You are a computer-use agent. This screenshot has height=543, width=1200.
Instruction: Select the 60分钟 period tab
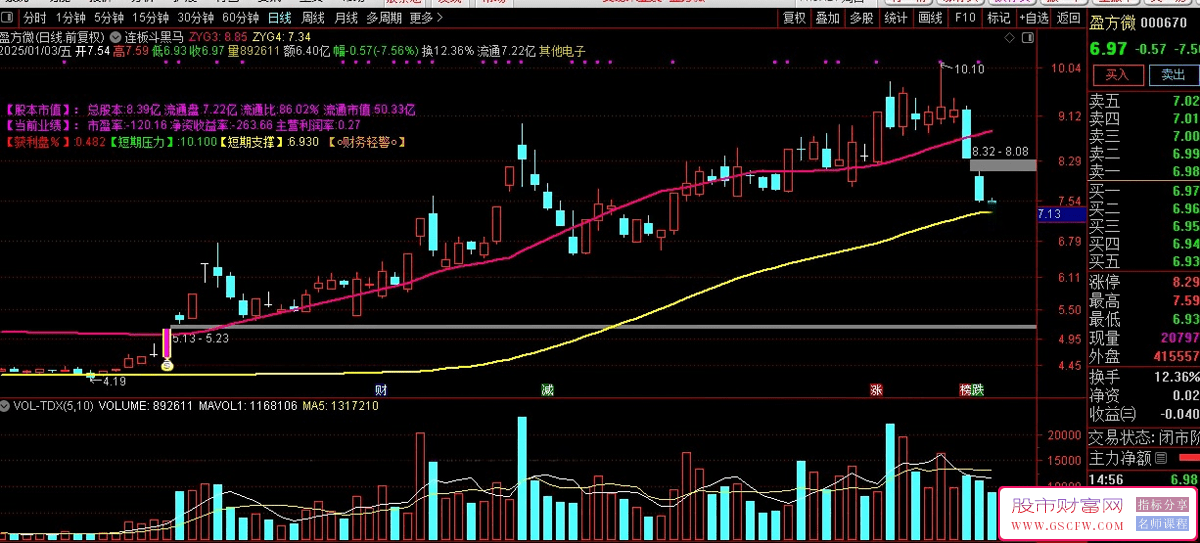(x=240, y=18)
